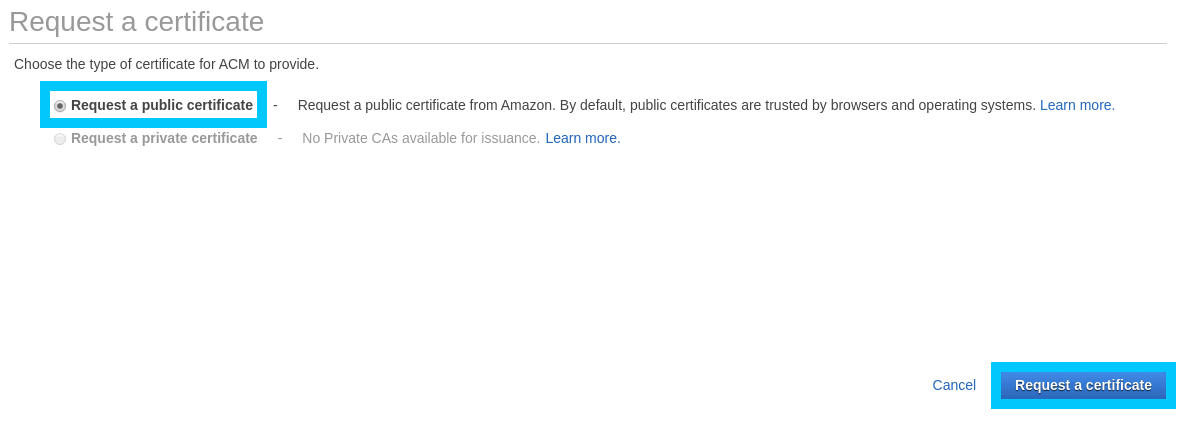Image resolution: width=1184 pixels, height=427 pixels.
Task: Open Learn more link beside Private CAs message
Action: tap(583, 138)
